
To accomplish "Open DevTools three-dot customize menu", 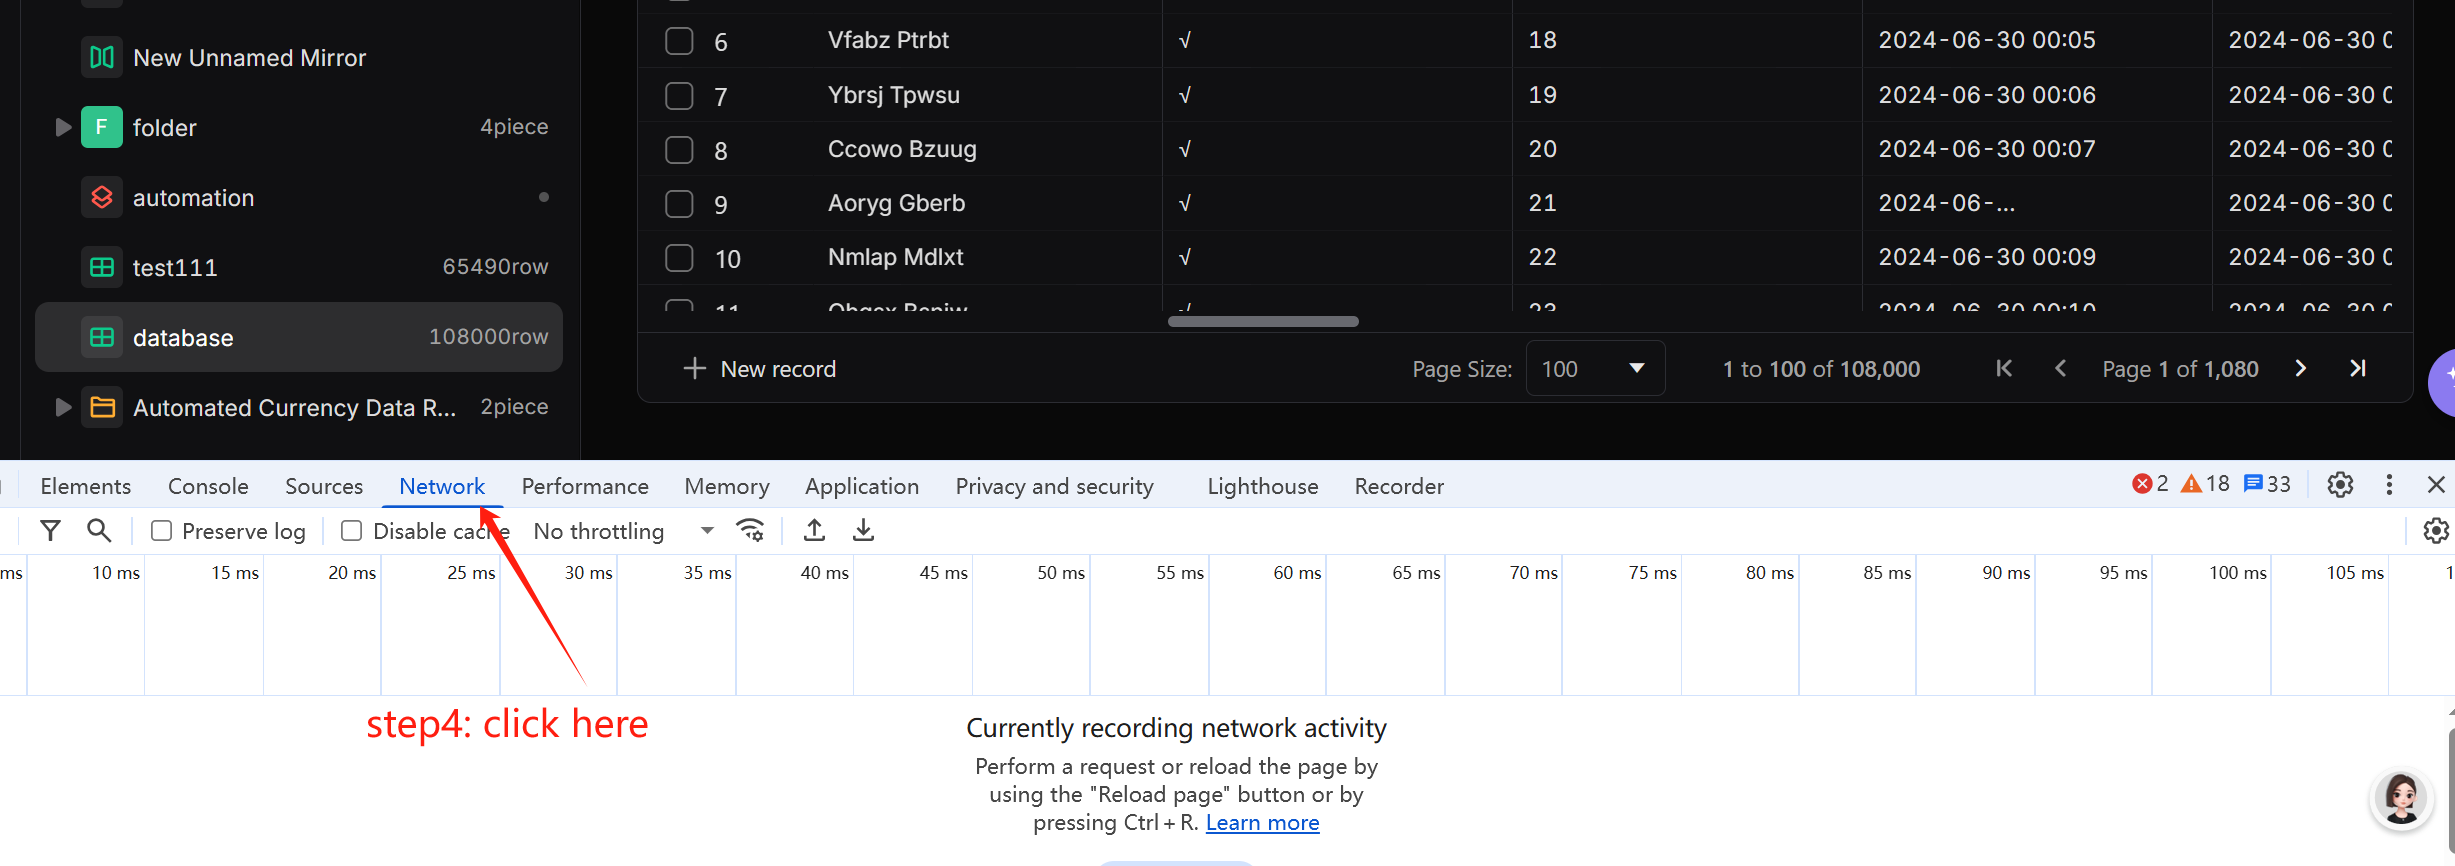I will (2389, 485).
